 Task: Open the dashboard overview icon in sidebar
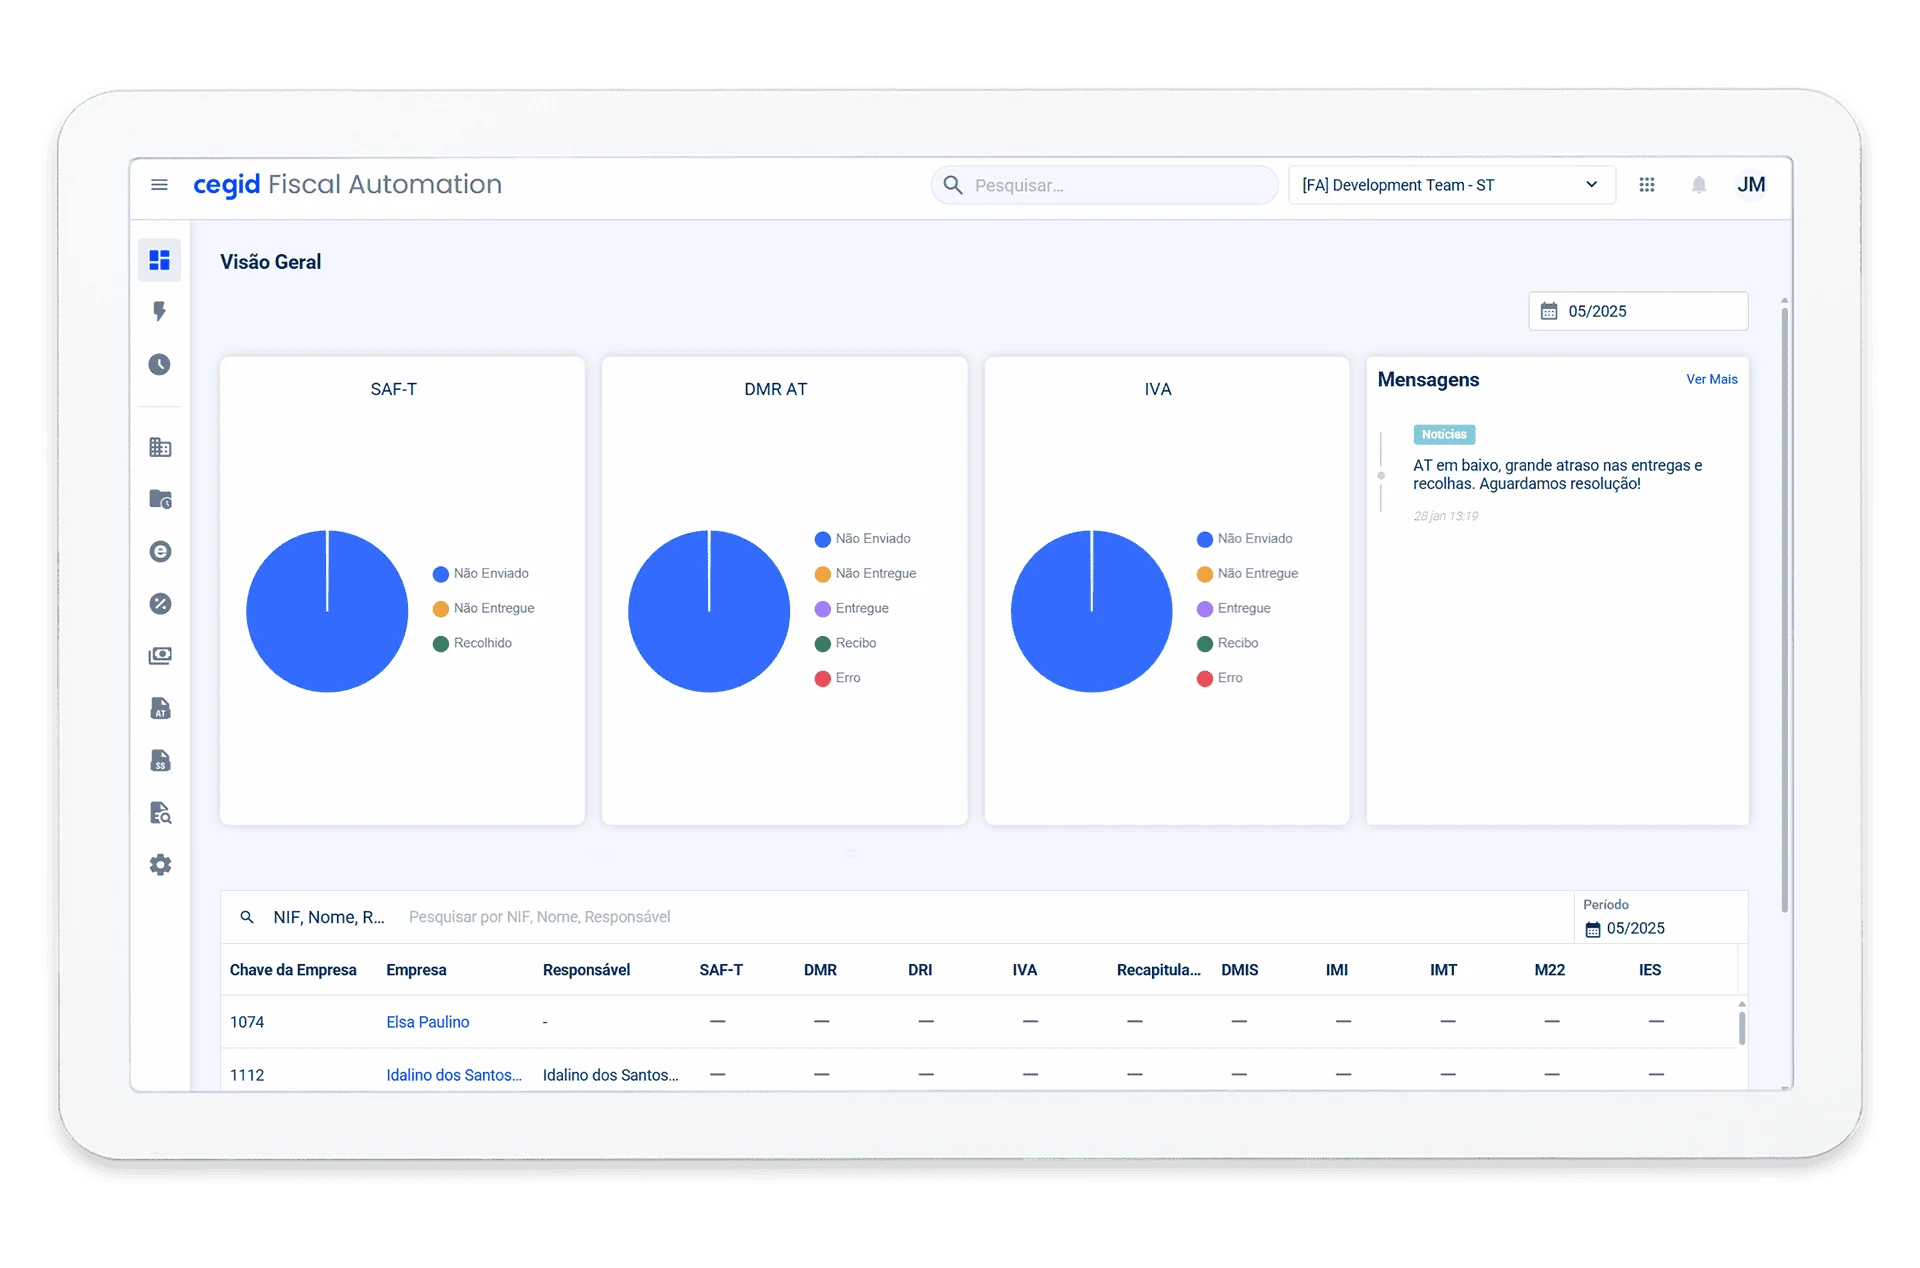160,260
